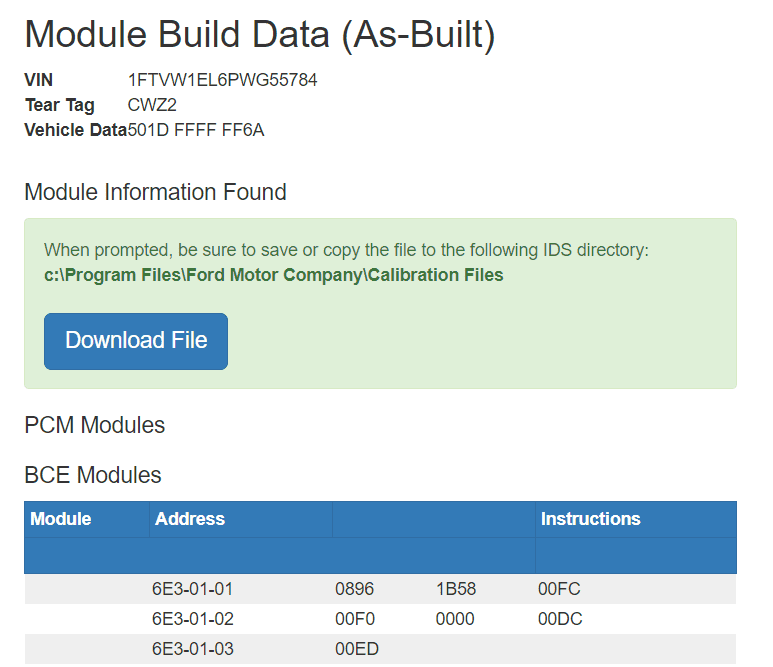The image size is (773, 667).
Task: Select the Tear Tag value CWZ2
Action: point(152,105)
